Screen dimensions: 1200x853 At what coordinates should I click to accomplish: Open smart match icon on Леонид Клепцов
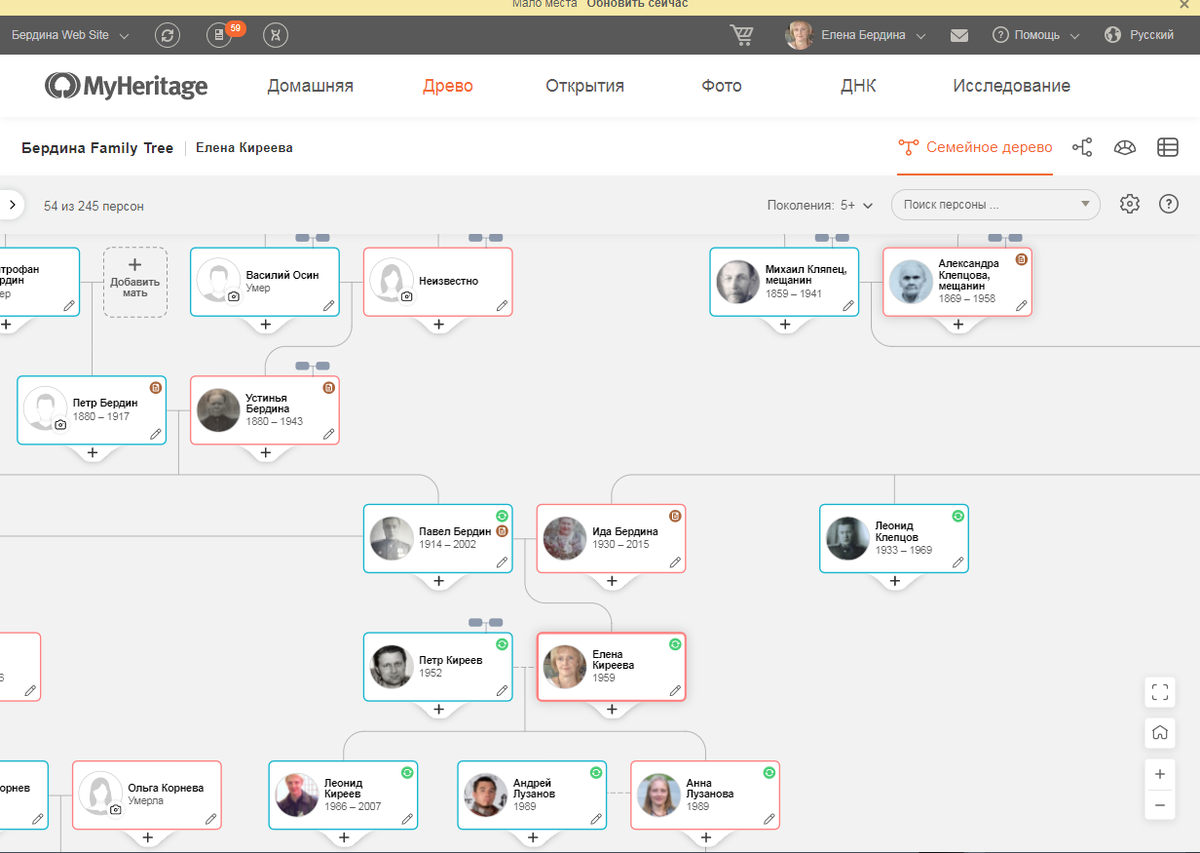(957, 516)
